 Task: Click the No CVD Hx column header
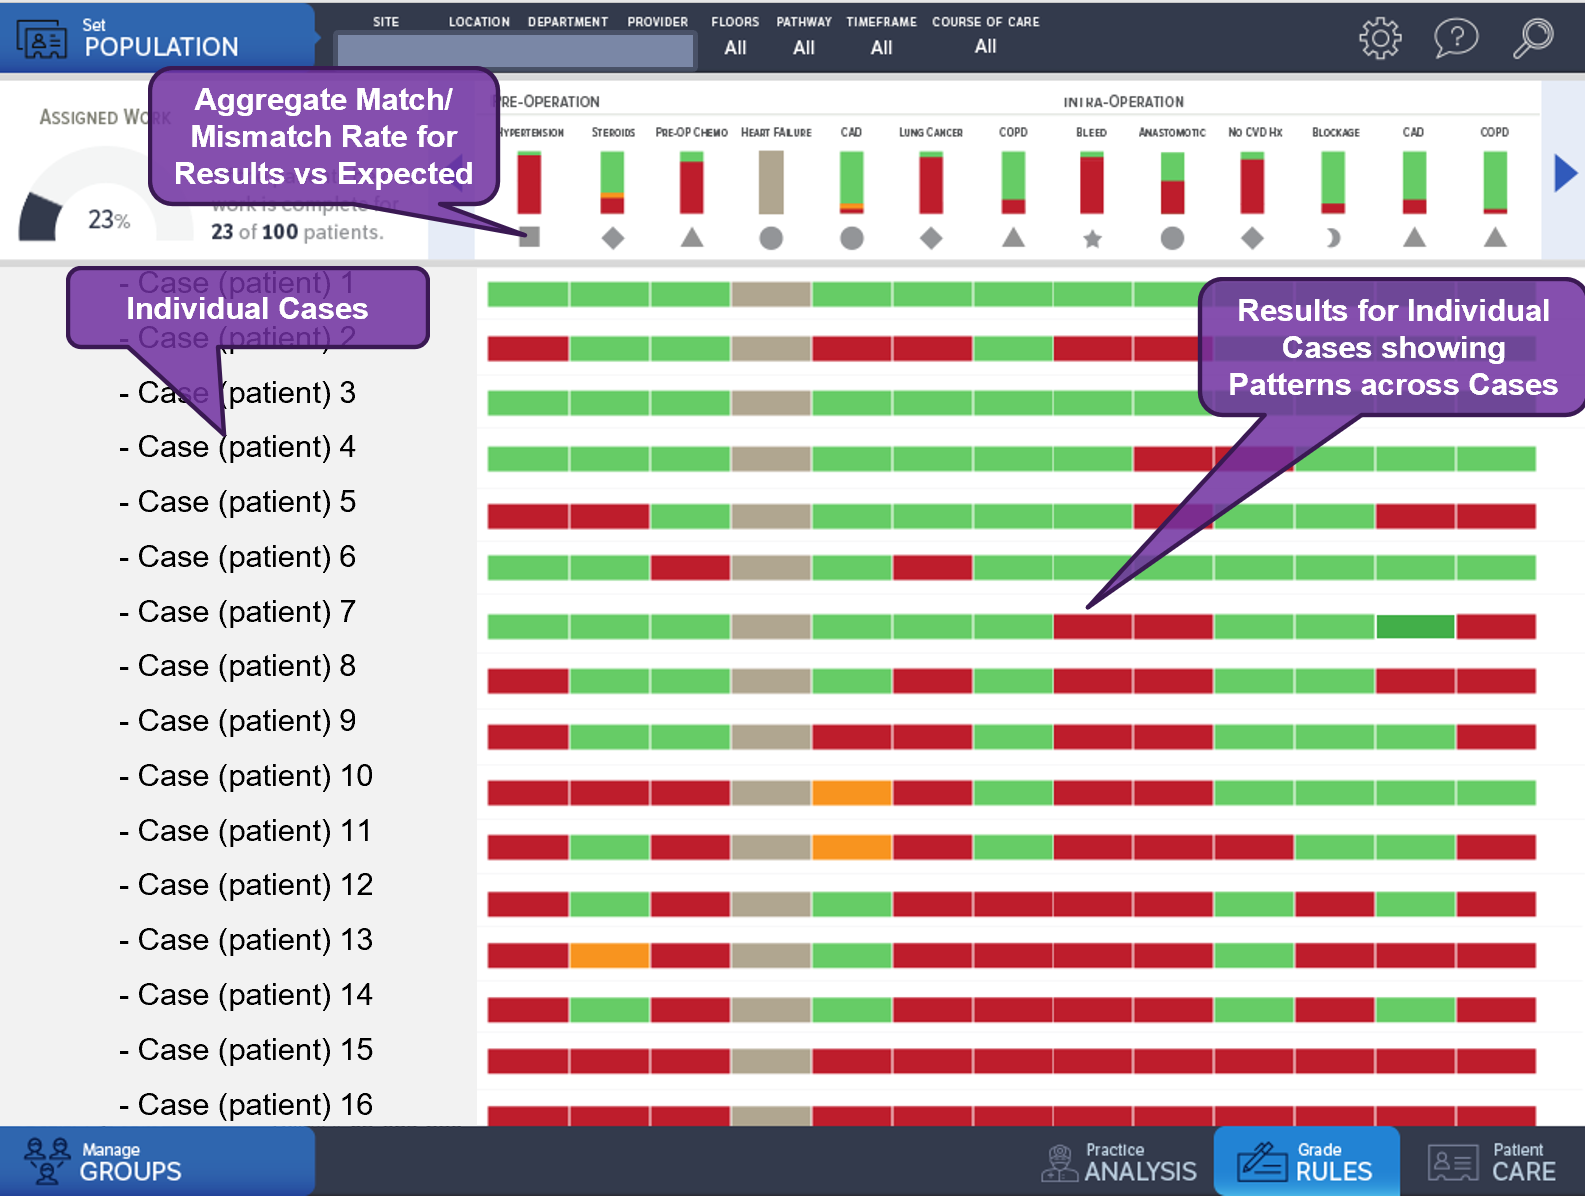point(1255,132)
